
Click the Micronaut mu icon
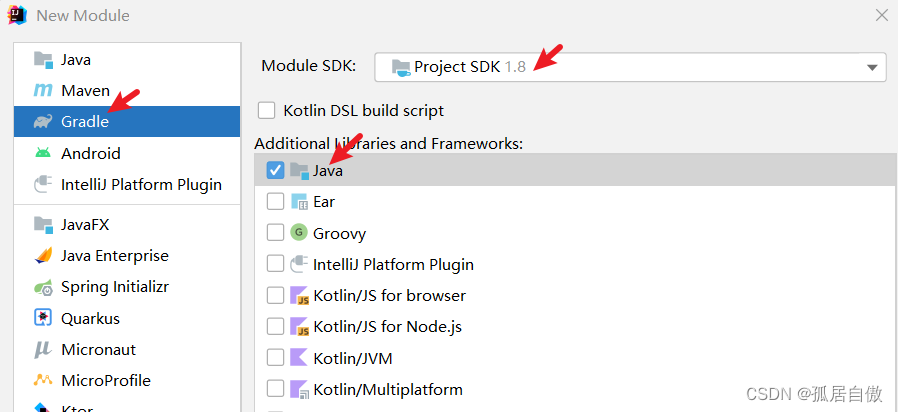(x=43, y=350)
